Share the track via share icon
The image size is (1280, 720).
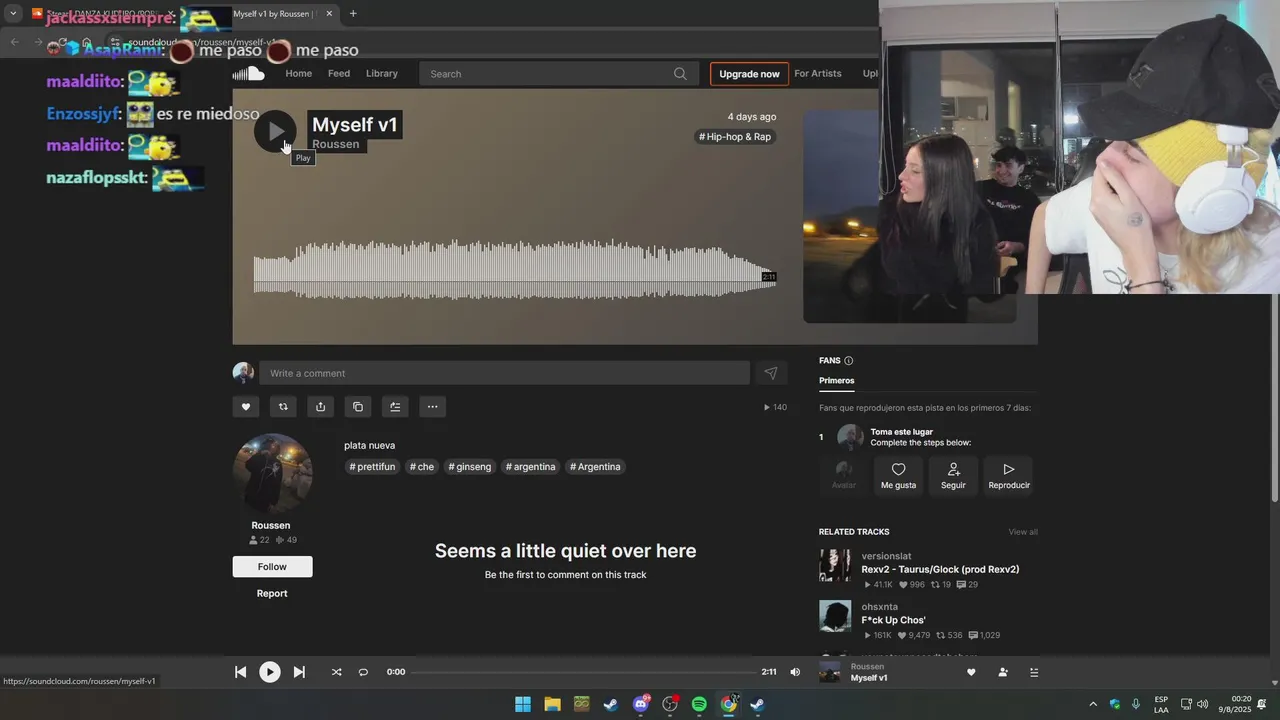pyautogui.click(x=320, y=406)
